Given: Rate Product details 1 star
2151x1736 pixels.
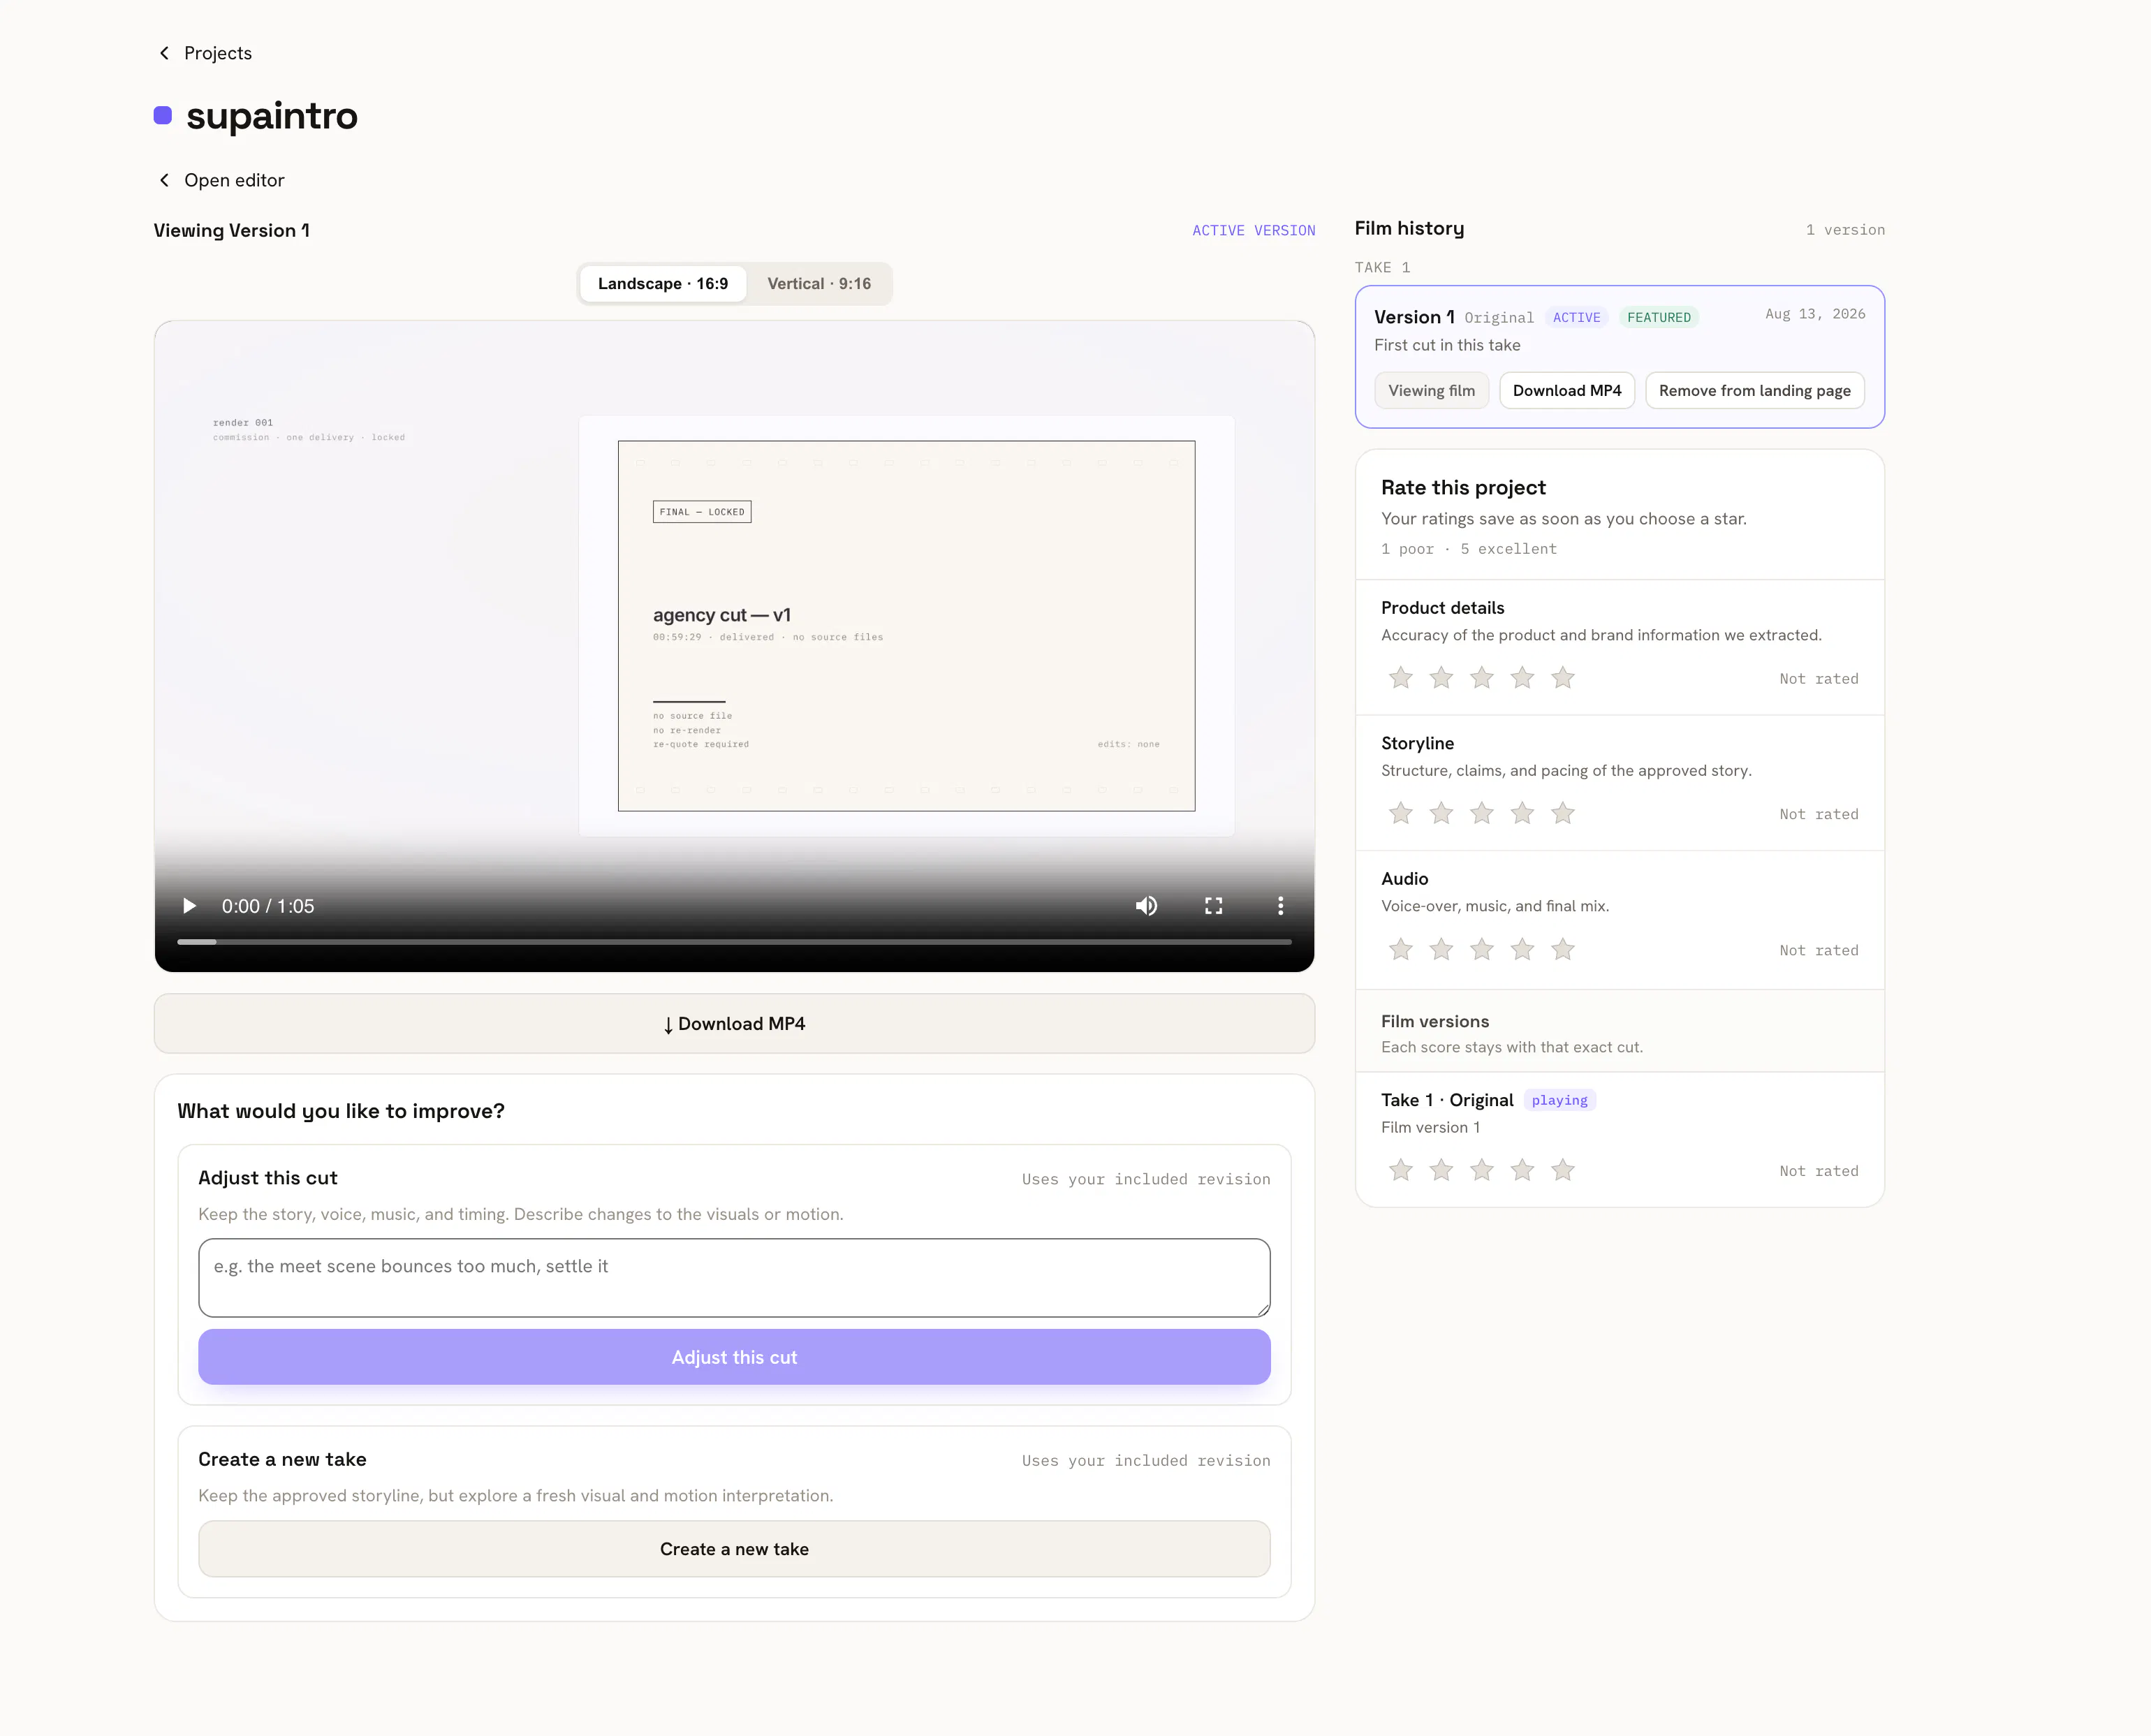Looking at the screenshot, I should click(x=1400, y=678).
